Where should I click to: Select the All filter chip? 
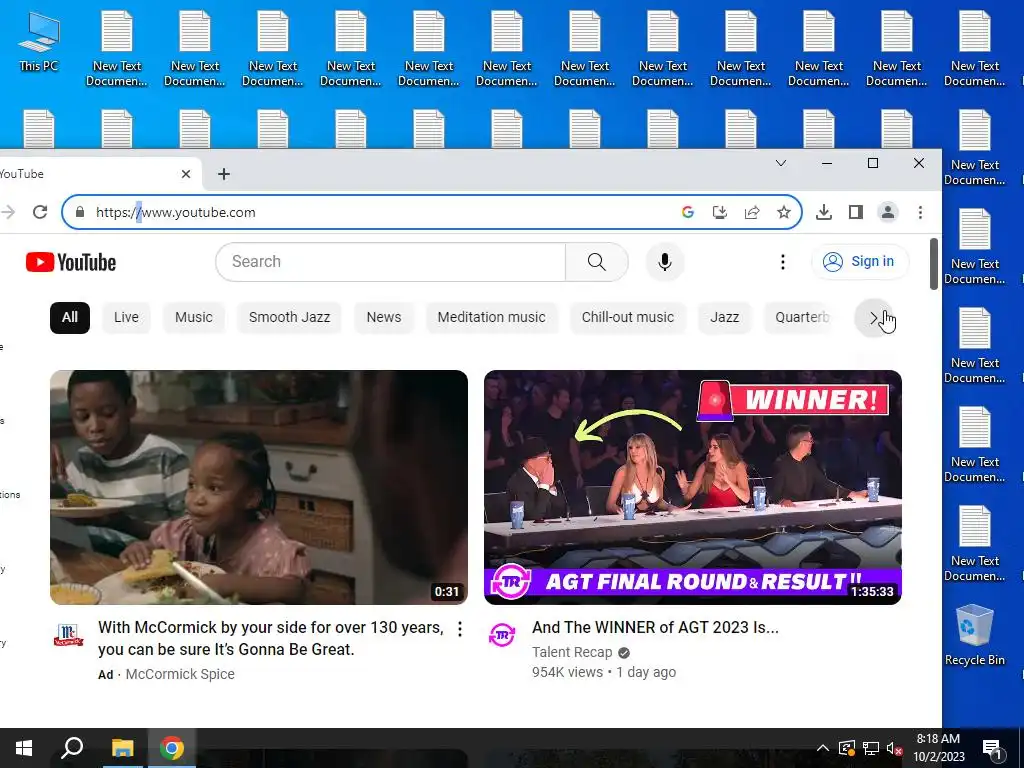click(x=70, y=317)
